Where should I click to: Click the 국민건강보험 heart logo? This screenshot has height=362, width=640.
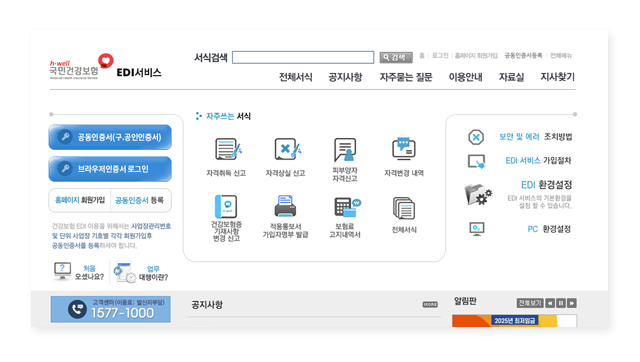tap(106, 60)
